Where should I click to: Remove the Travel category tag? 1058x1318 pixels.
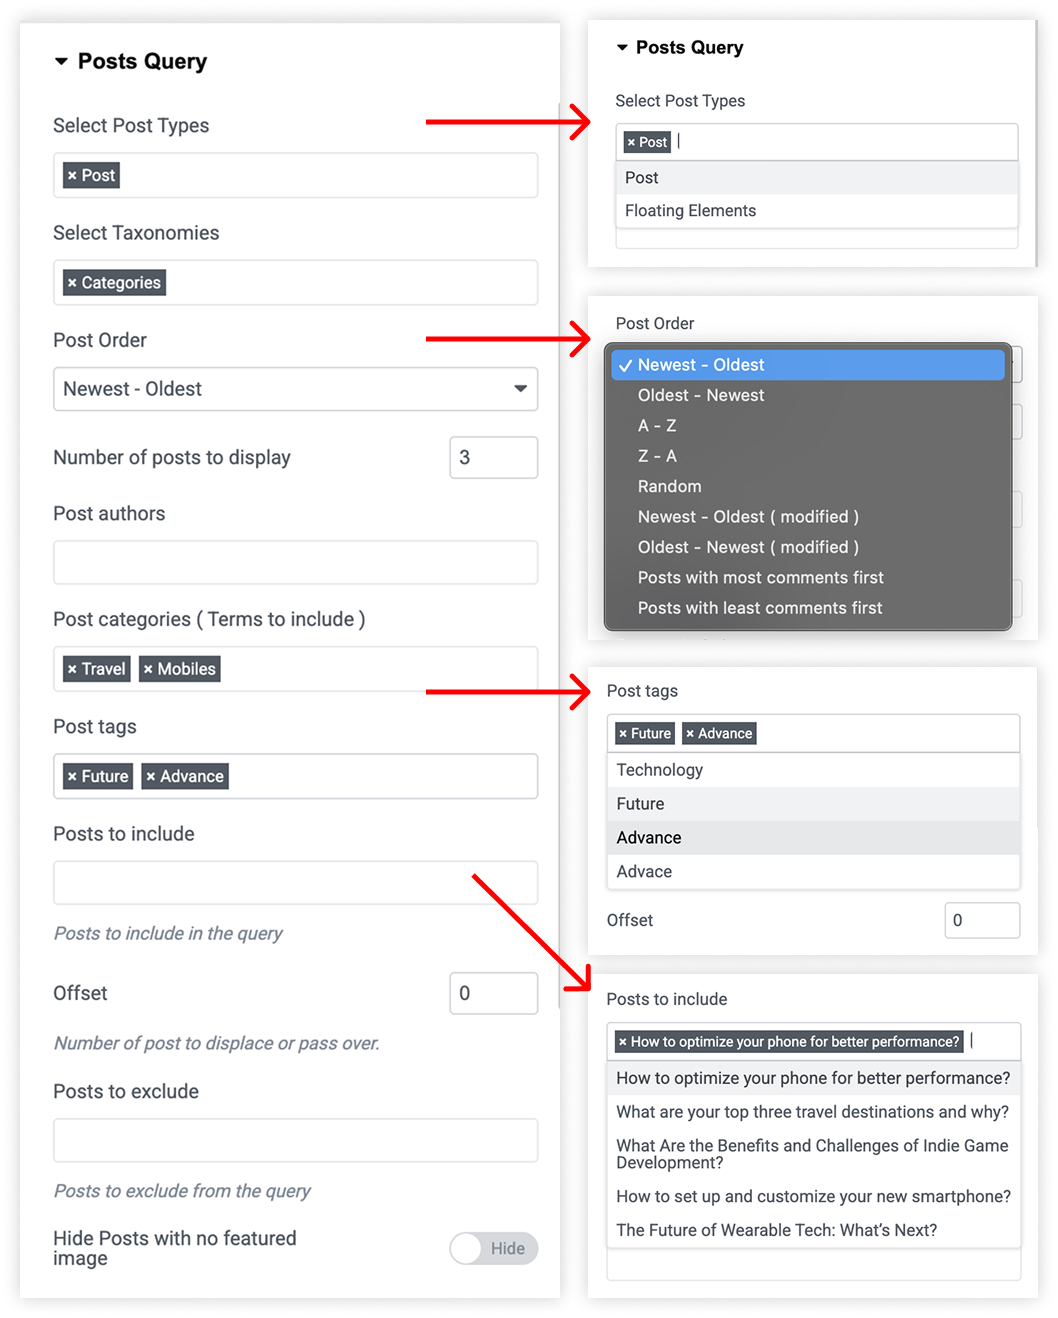(72, 669)
